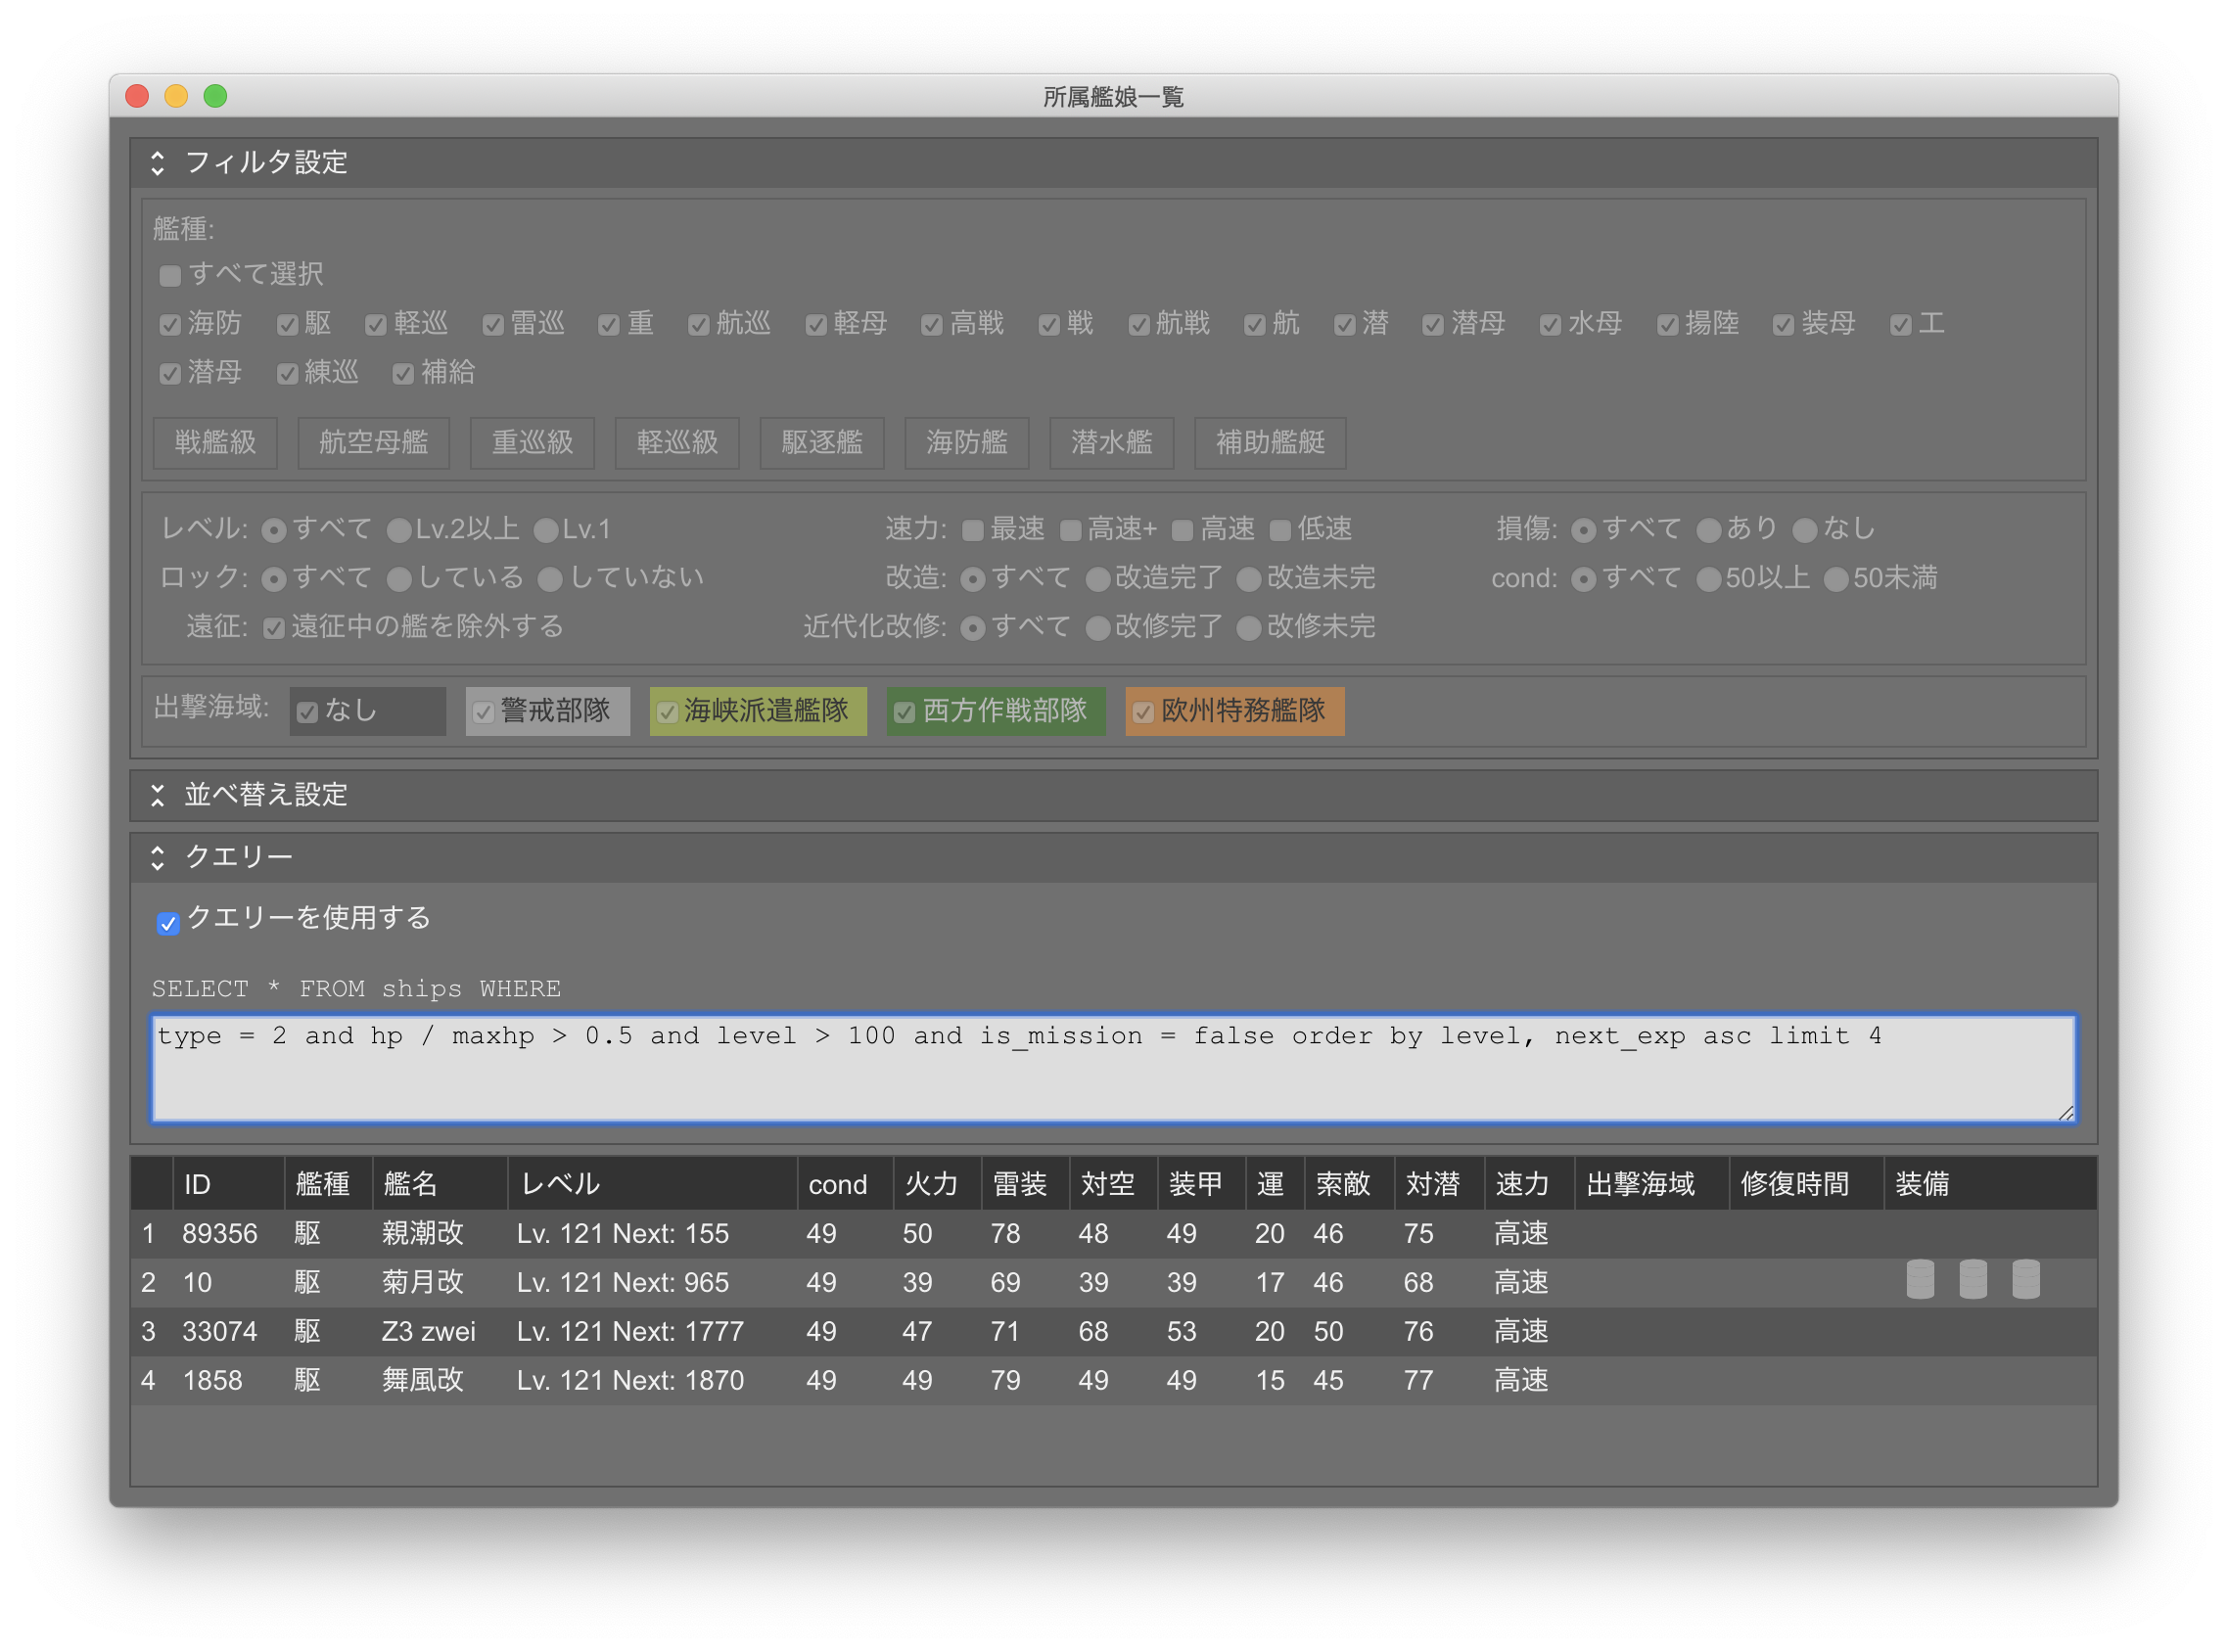The height and width of the screenshot is (1652, 2228).
Task: Click the 駆逐艦 filter button
Action: pyautogui.click(x=821, y=443)
